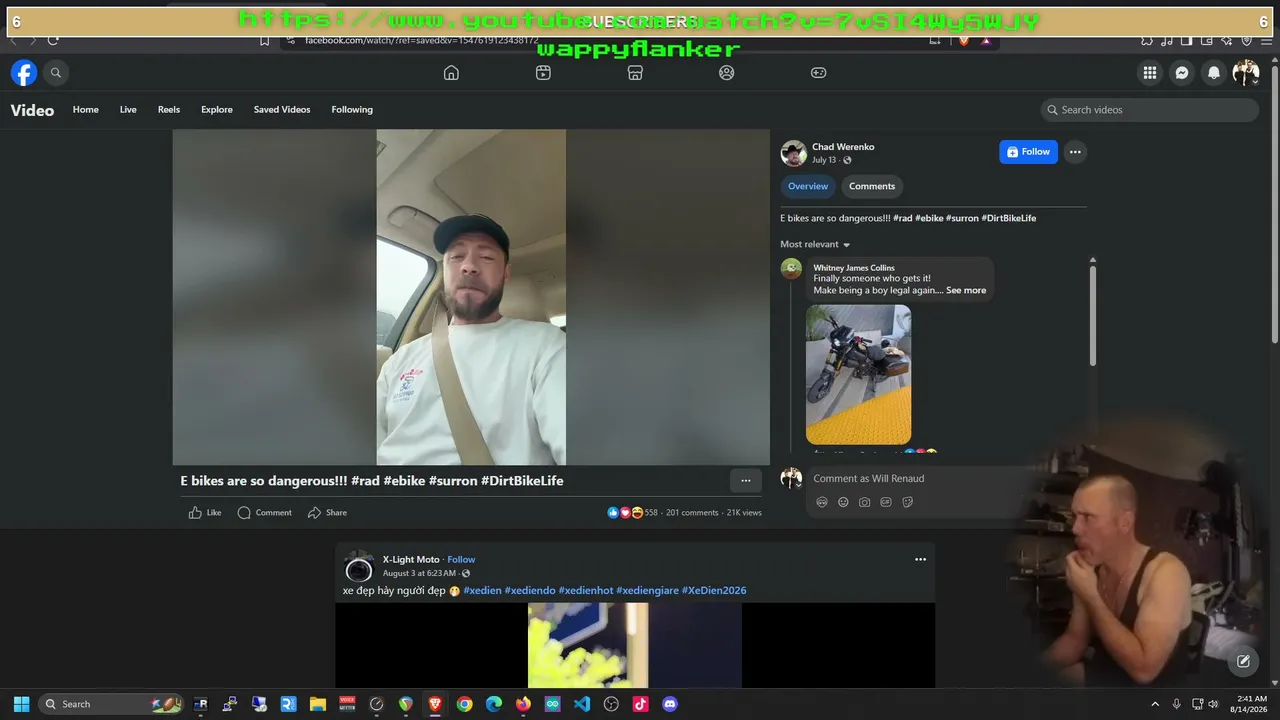Open Whitney James Collins' profile

pos(854,268)
